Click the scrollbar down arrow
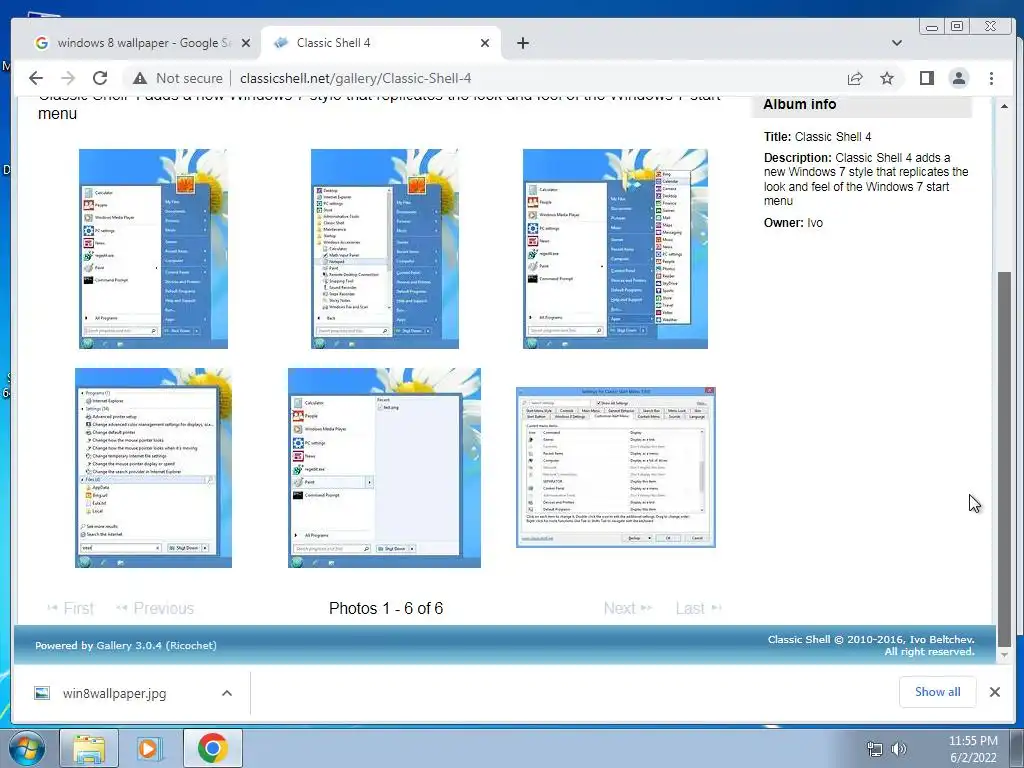The image size is (1024, 768). tap(1004, 654)
